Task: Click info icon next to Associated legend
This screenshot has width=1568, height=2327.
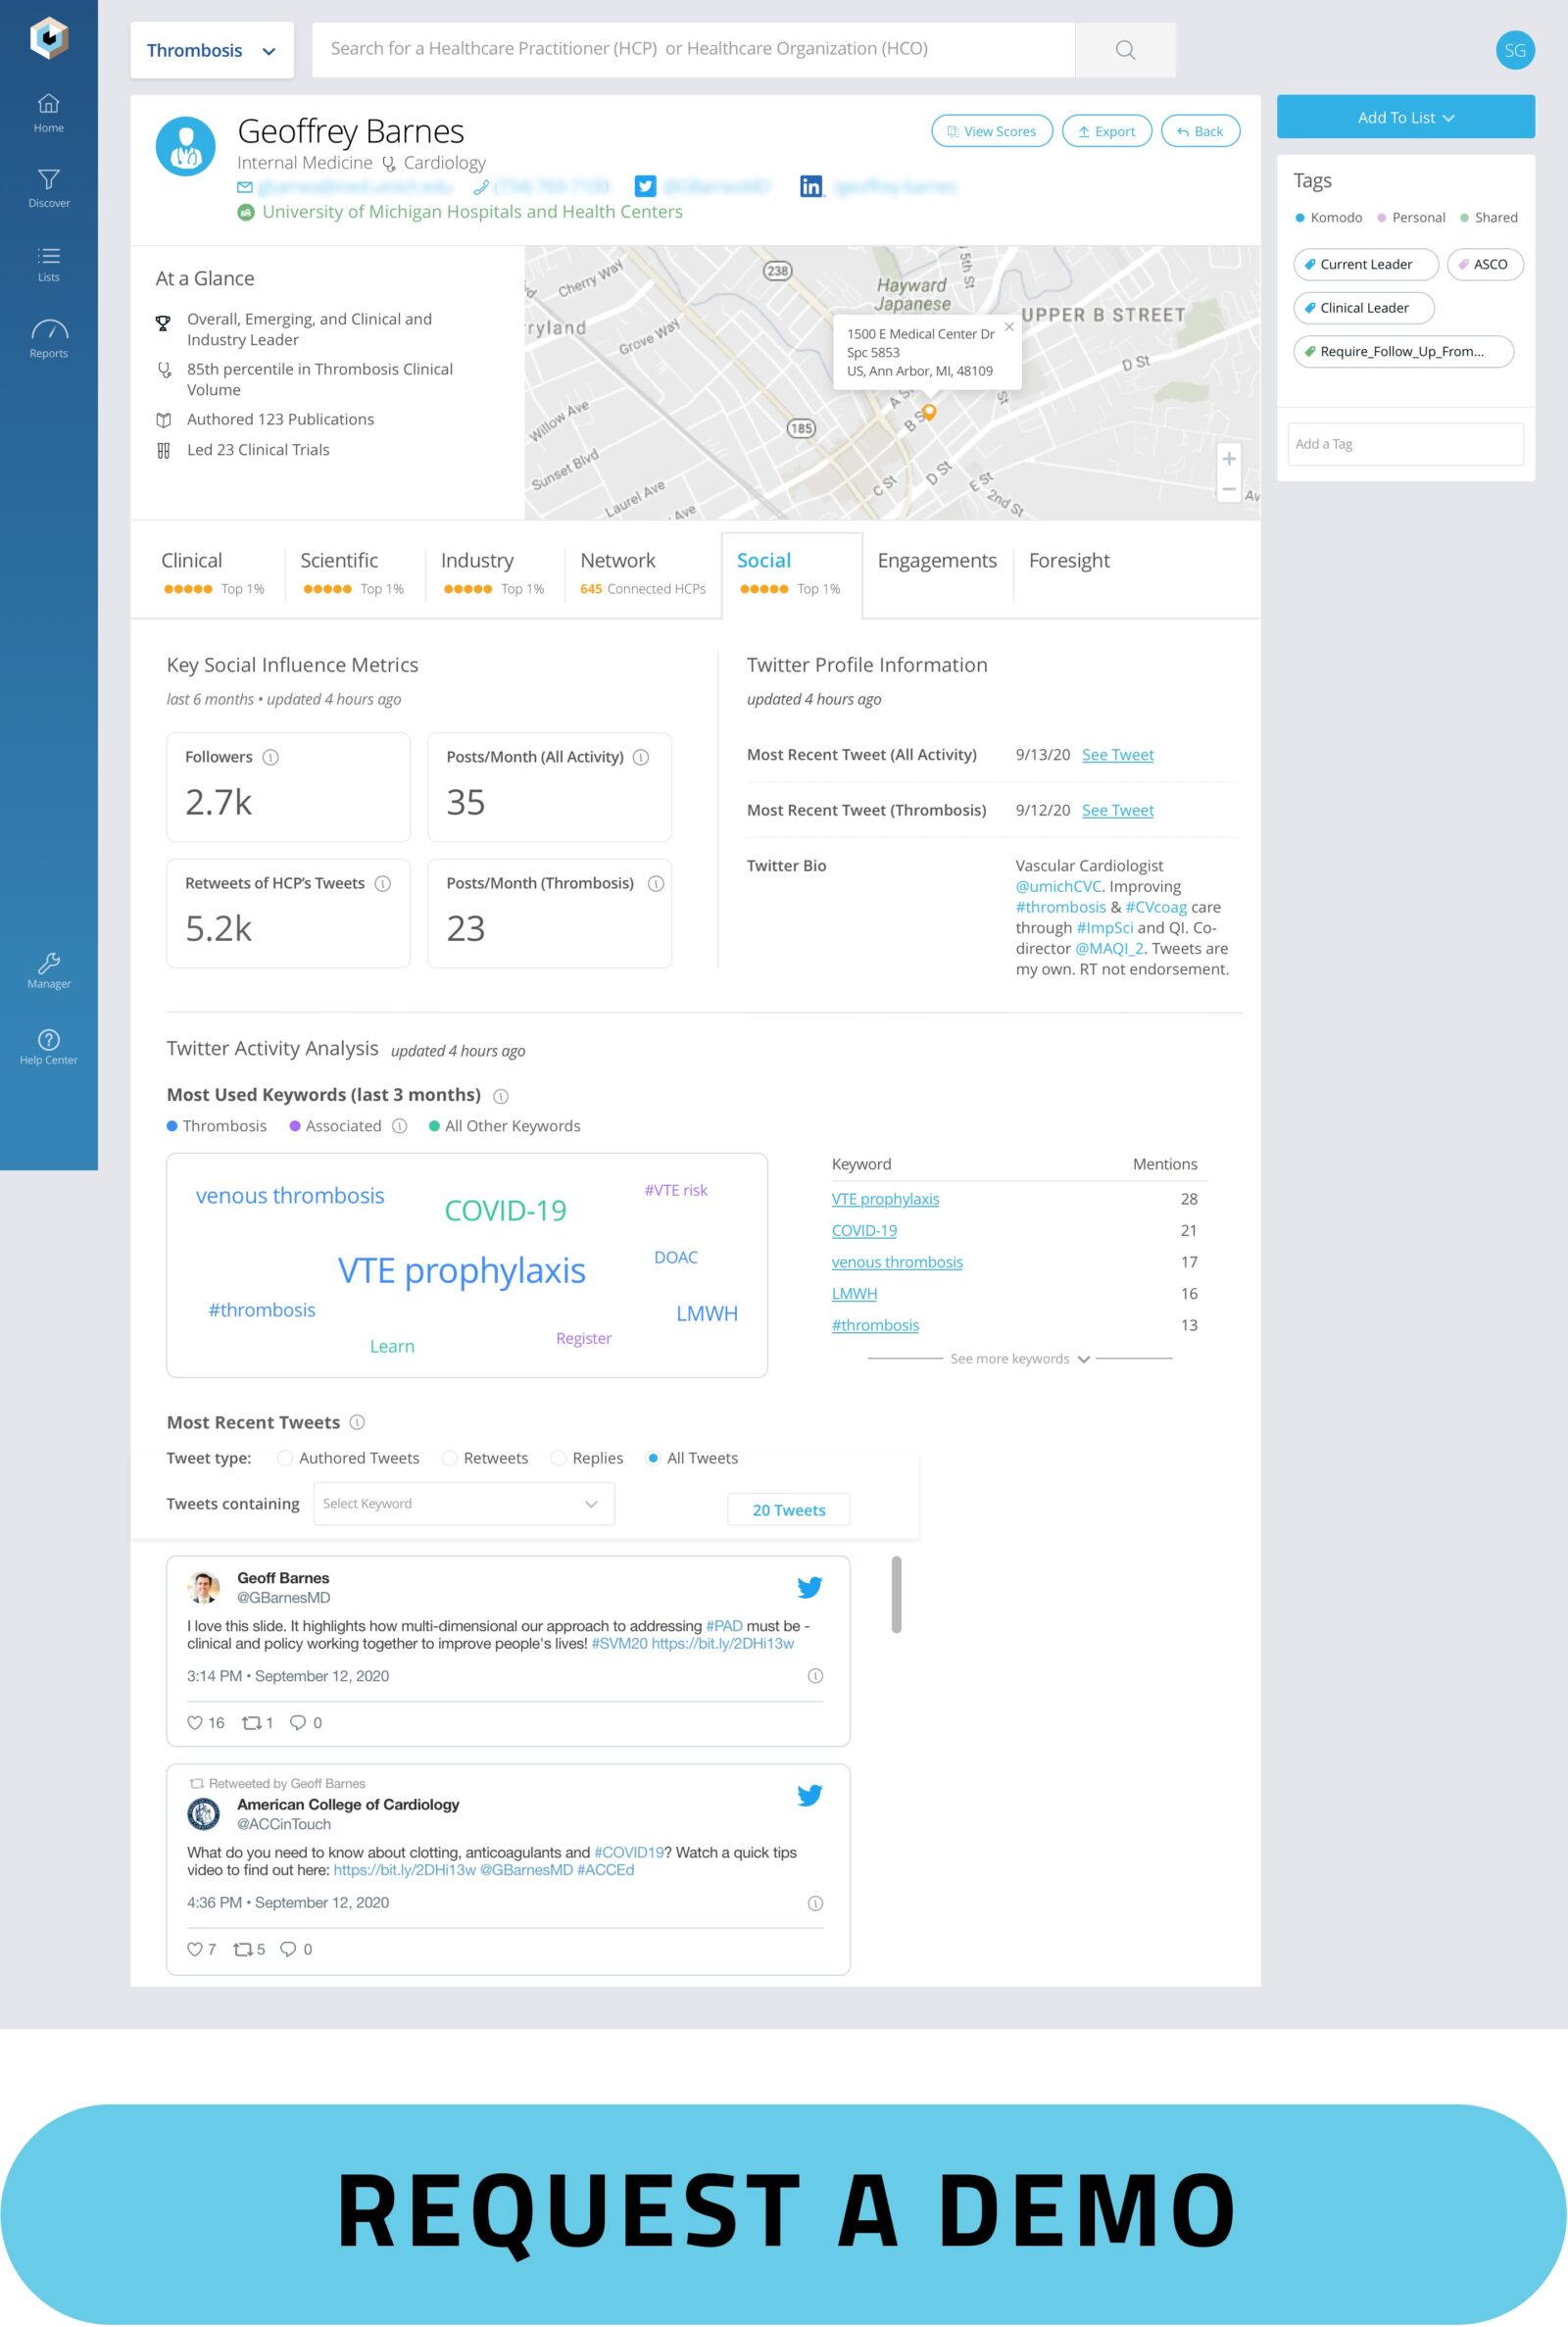Action: (399, 1126)
